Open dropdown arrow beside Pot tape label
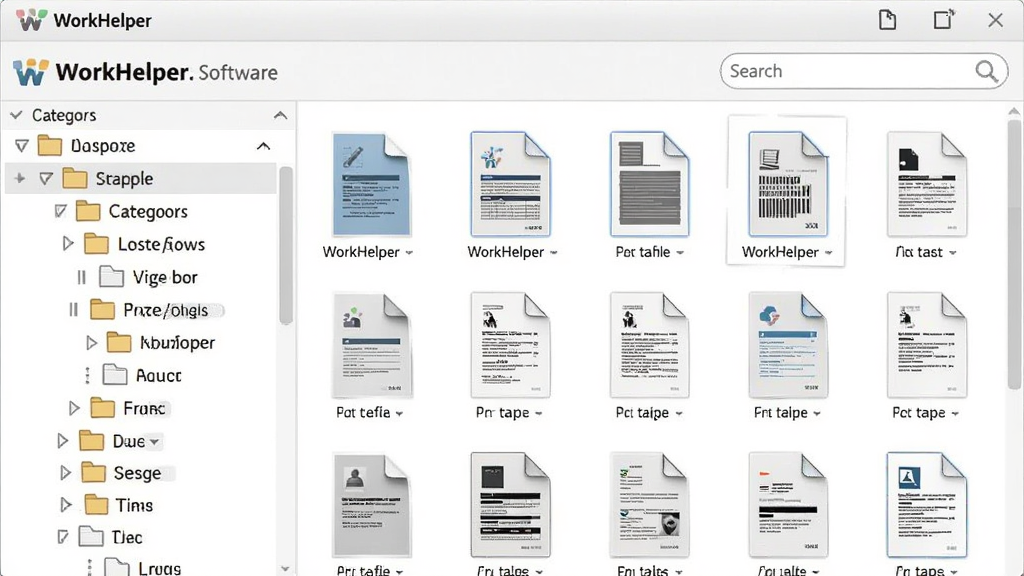 click(x=955, y=413)
